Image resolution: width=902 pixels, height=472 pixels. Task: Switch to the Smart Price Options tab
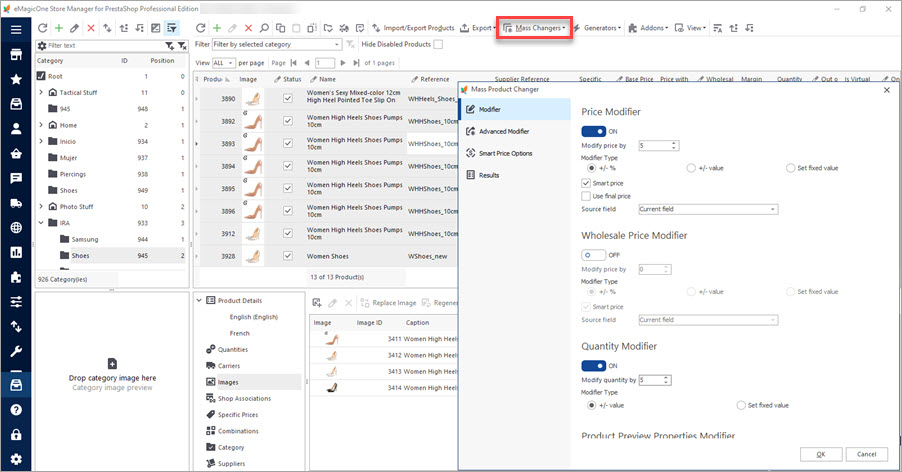[x=515, y=154]
